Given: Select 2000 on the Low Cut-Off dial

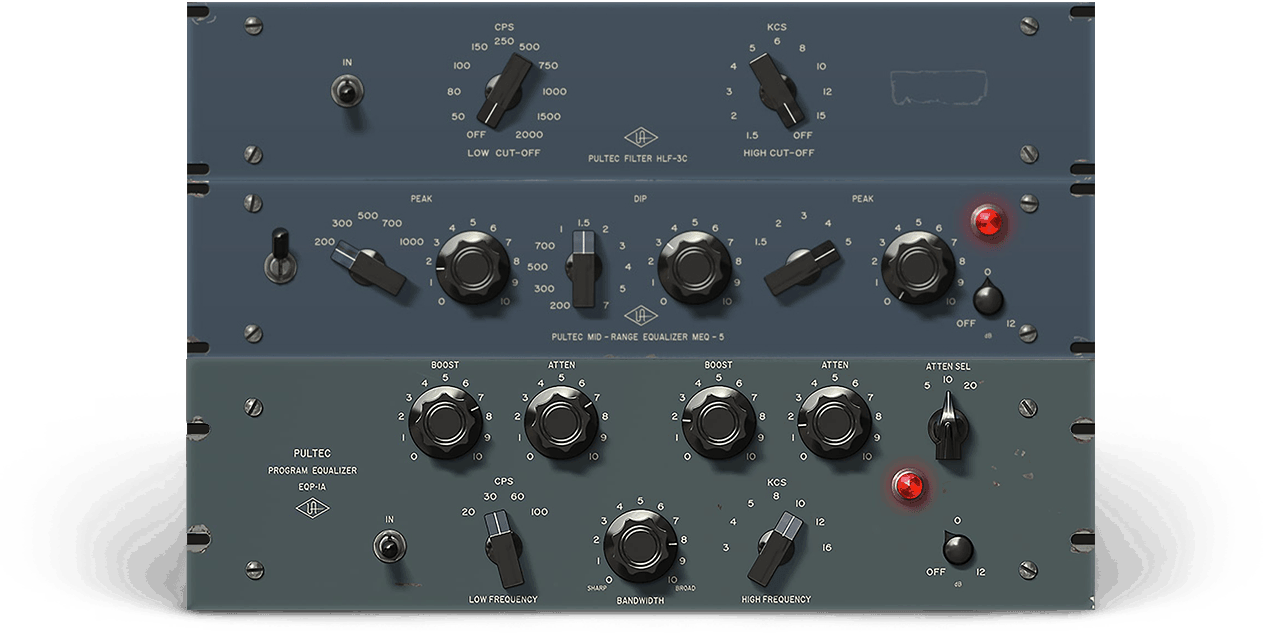Looking at the screenshot, I should tap(529, 135).
